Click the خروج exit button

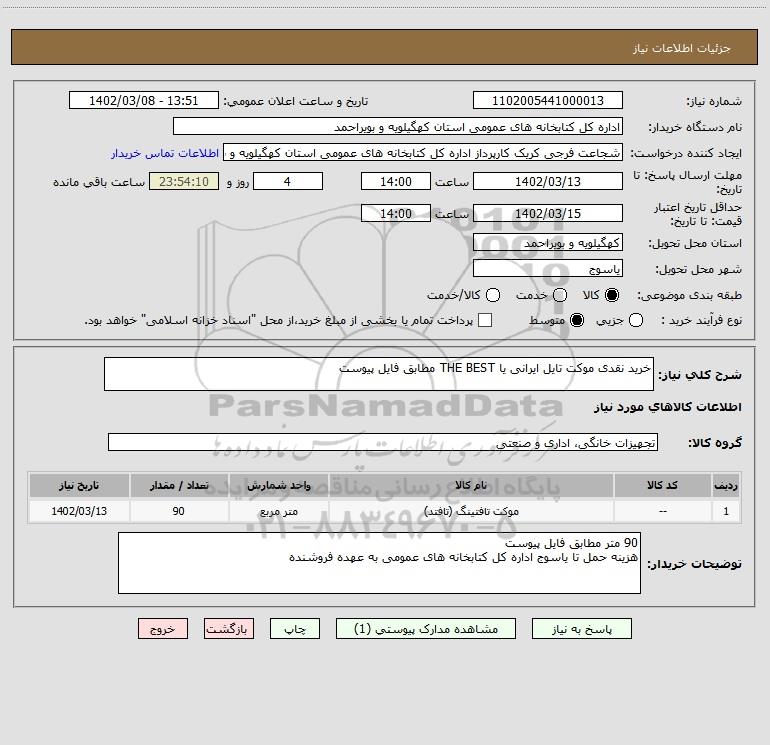[163, 629]
